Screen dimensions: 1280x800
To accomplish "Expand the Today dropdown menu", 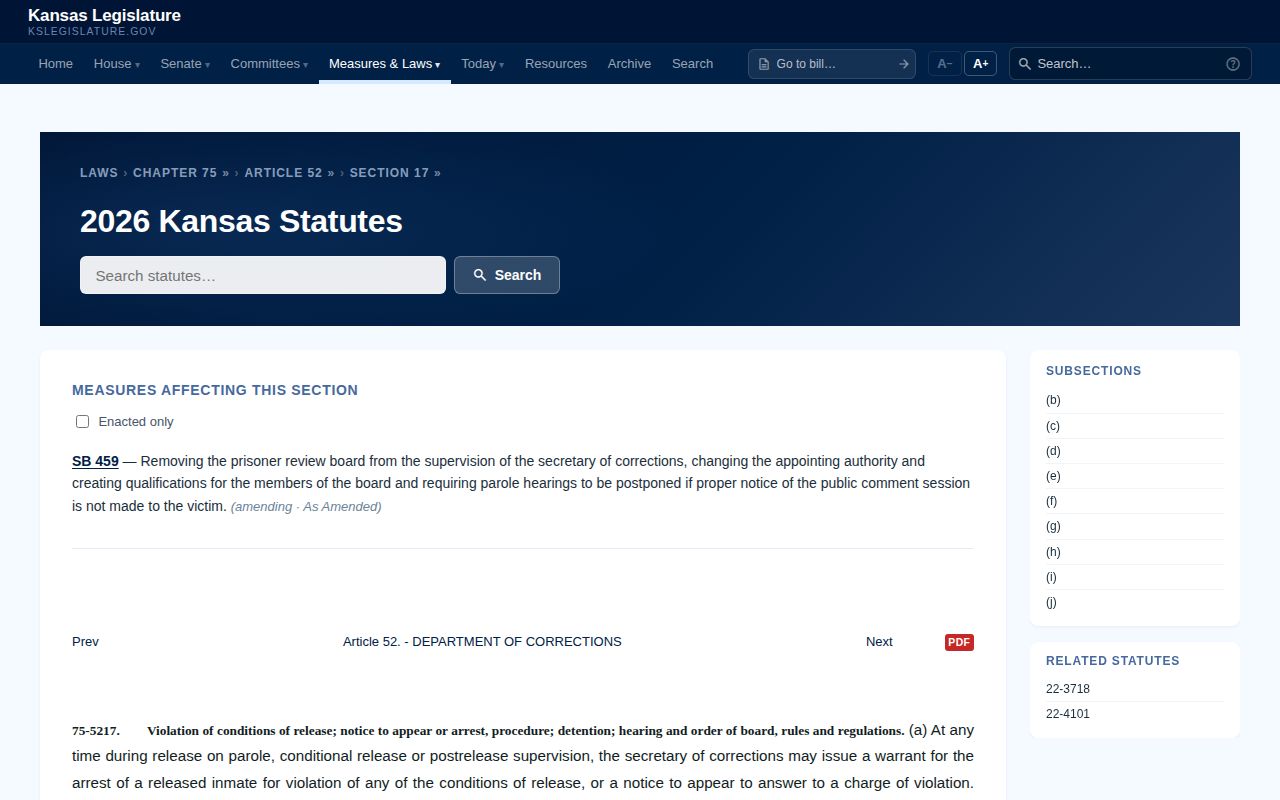I will (x=483, y=64).
